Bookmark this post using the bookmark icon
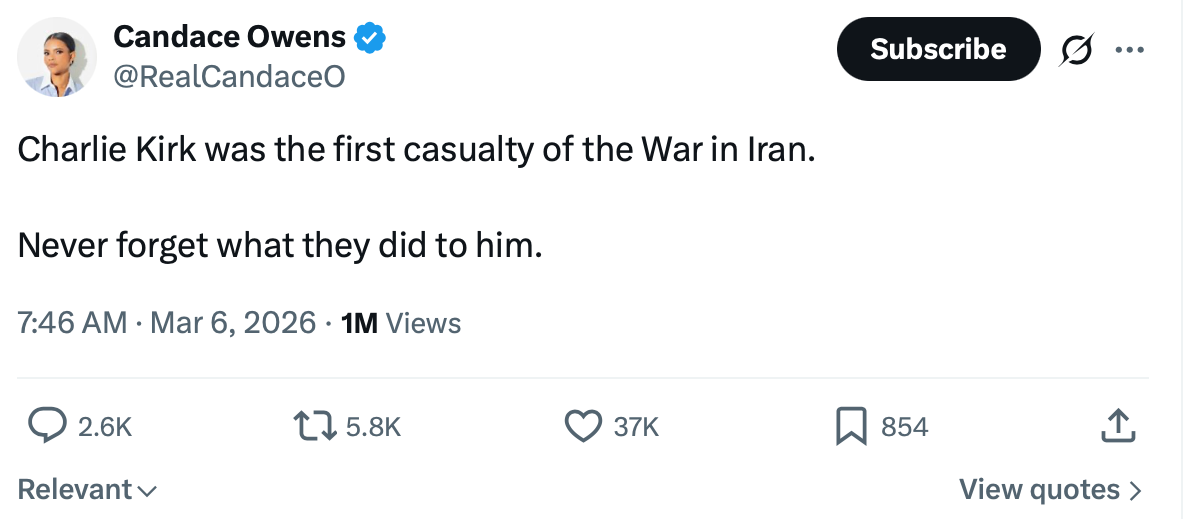Image resolution: width=1185 pixels, height=519 pixels. [x=851, y=427]
